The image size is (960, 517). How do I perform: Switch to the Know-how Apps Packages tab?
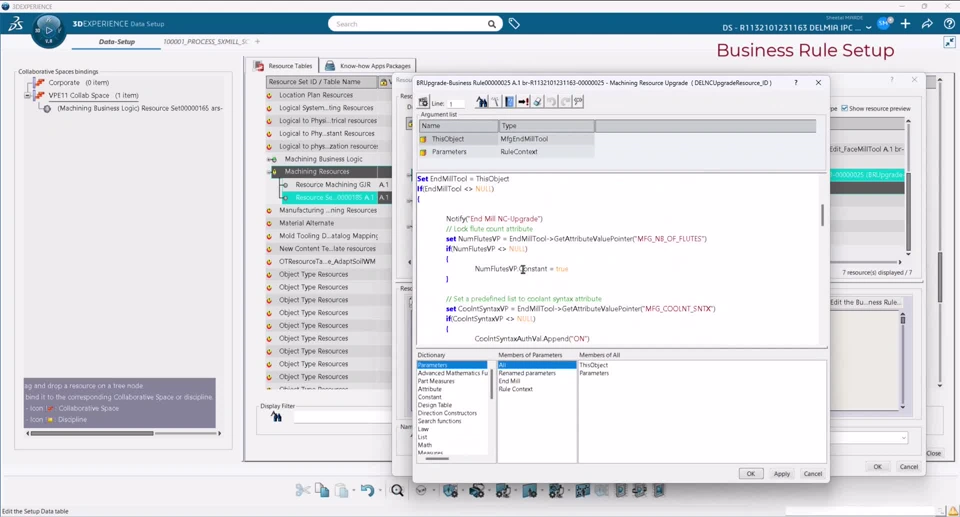pos(368,66)
